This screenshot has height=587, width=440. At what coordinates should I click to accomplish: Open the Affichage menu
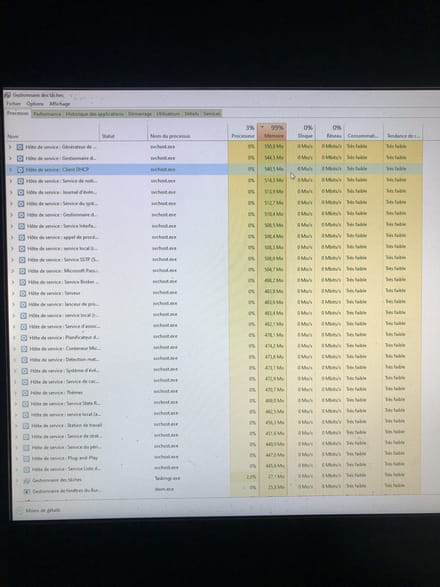click(60, 104)
